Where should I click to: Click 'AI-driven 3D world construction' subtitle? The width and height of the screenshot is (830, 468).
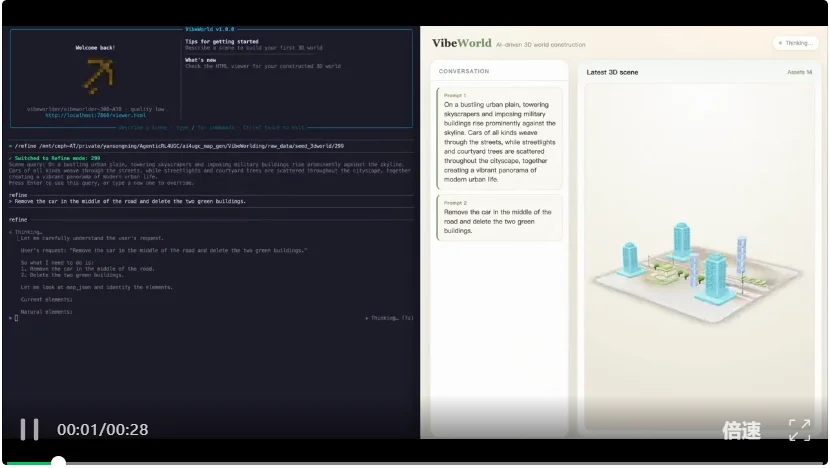[540, 45]
